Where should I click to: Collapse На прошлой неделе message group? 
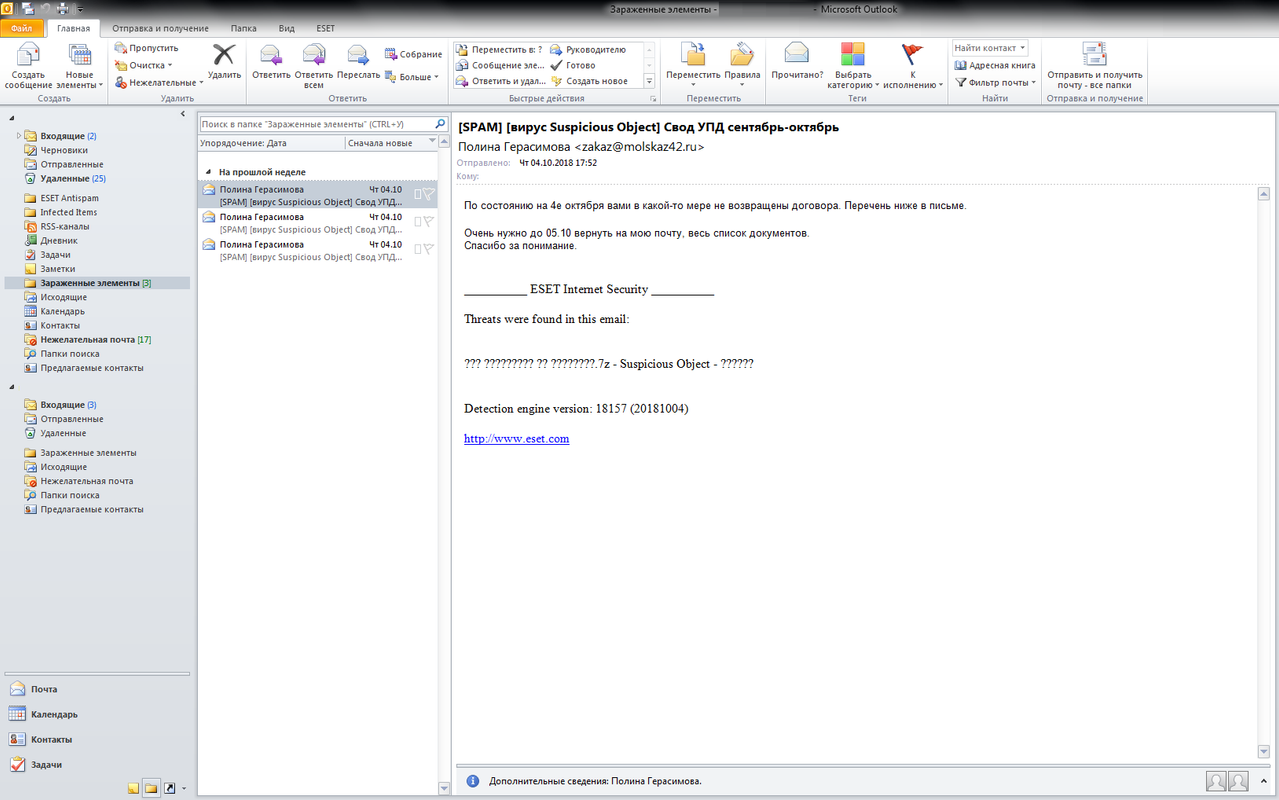pyautogui.click(x=208, y=172)
